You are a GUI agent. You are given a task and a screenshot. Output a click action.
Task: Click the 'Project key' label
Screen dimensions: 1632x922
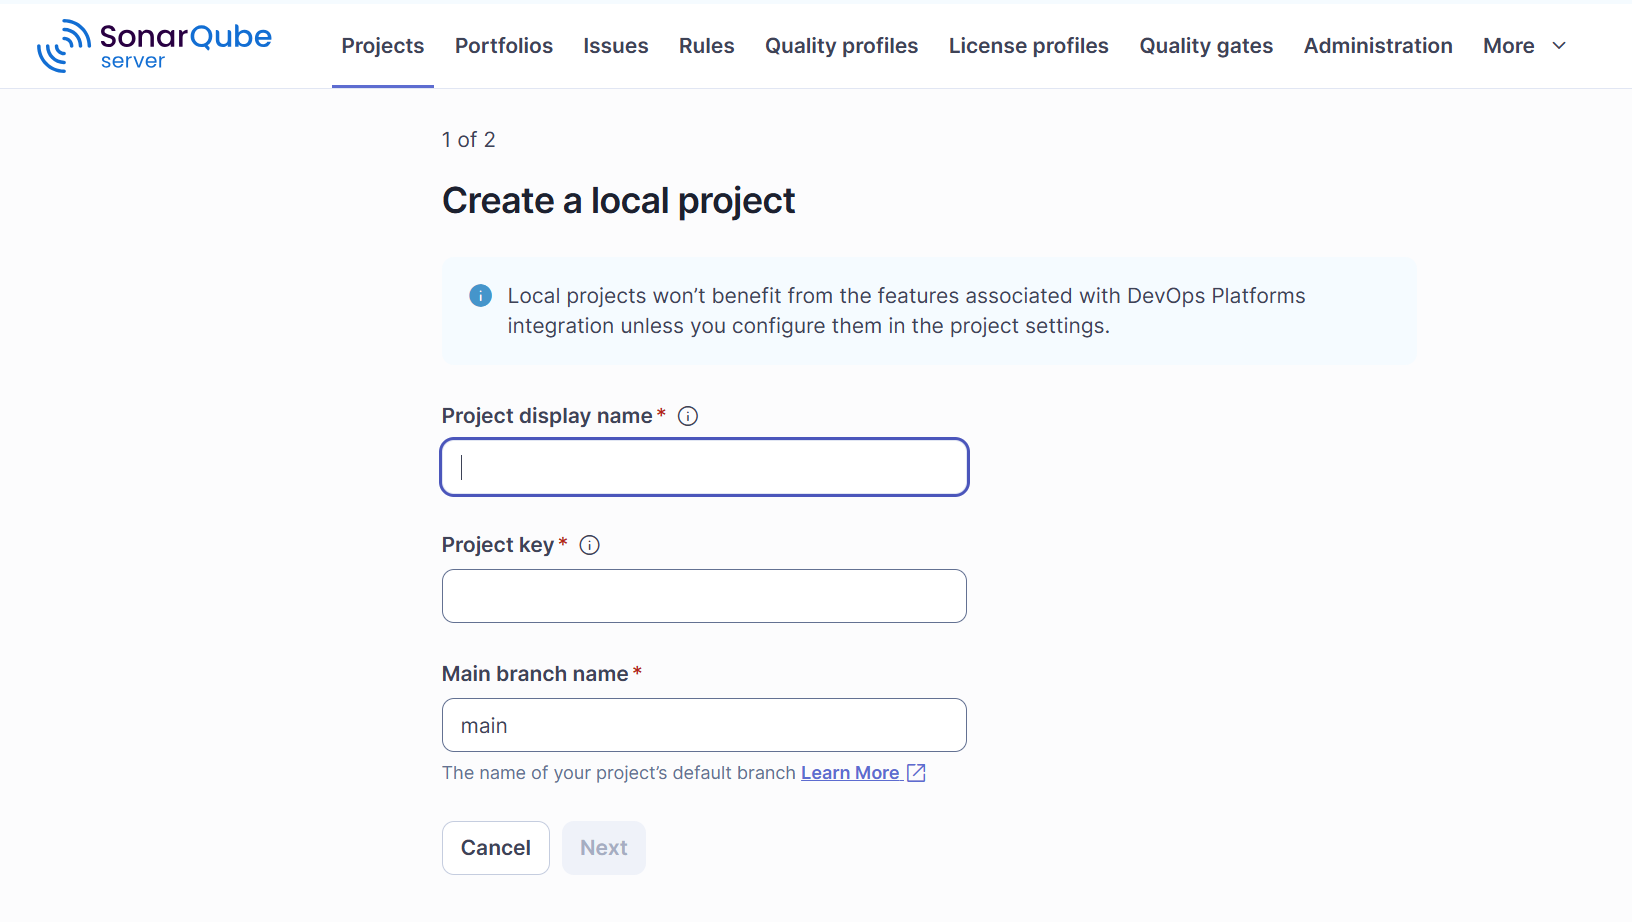pos(498,545)
